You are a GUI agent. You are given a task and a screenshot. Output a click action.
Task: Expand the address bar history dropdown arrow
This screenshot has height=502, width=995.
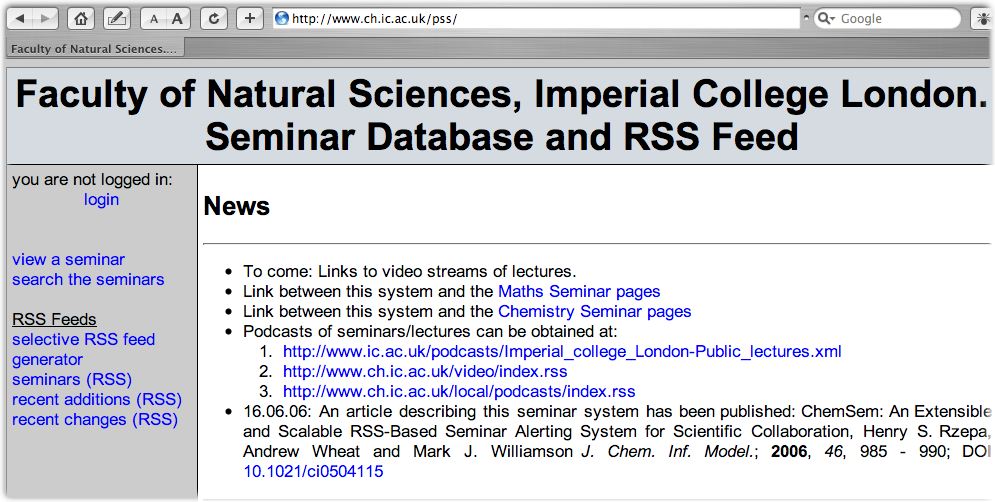pyautogui.click(x=806, y=18)
